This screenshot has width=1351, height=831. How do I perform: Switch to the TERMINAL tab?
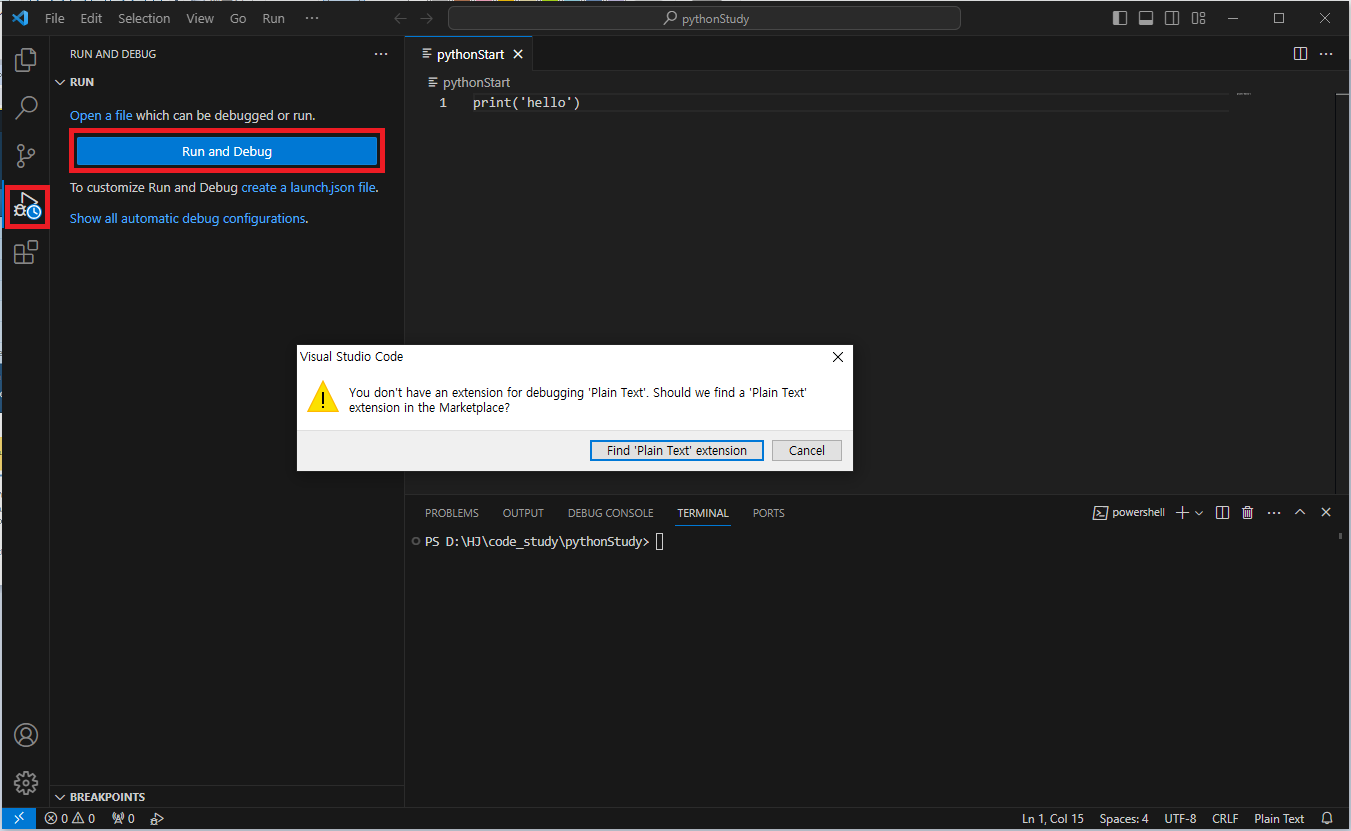[x=703, y=513]
